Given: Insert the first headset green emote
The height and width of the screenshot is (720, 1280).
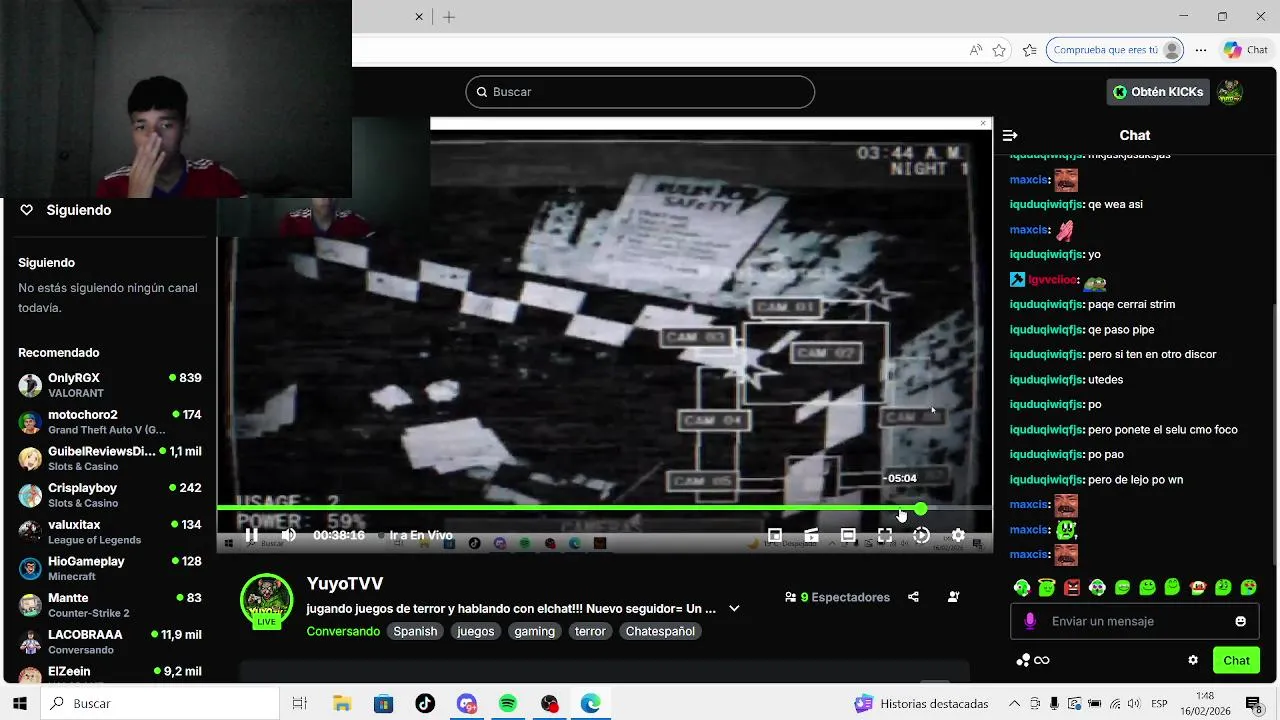Looking at the screenshot, I should [1021, 587].
